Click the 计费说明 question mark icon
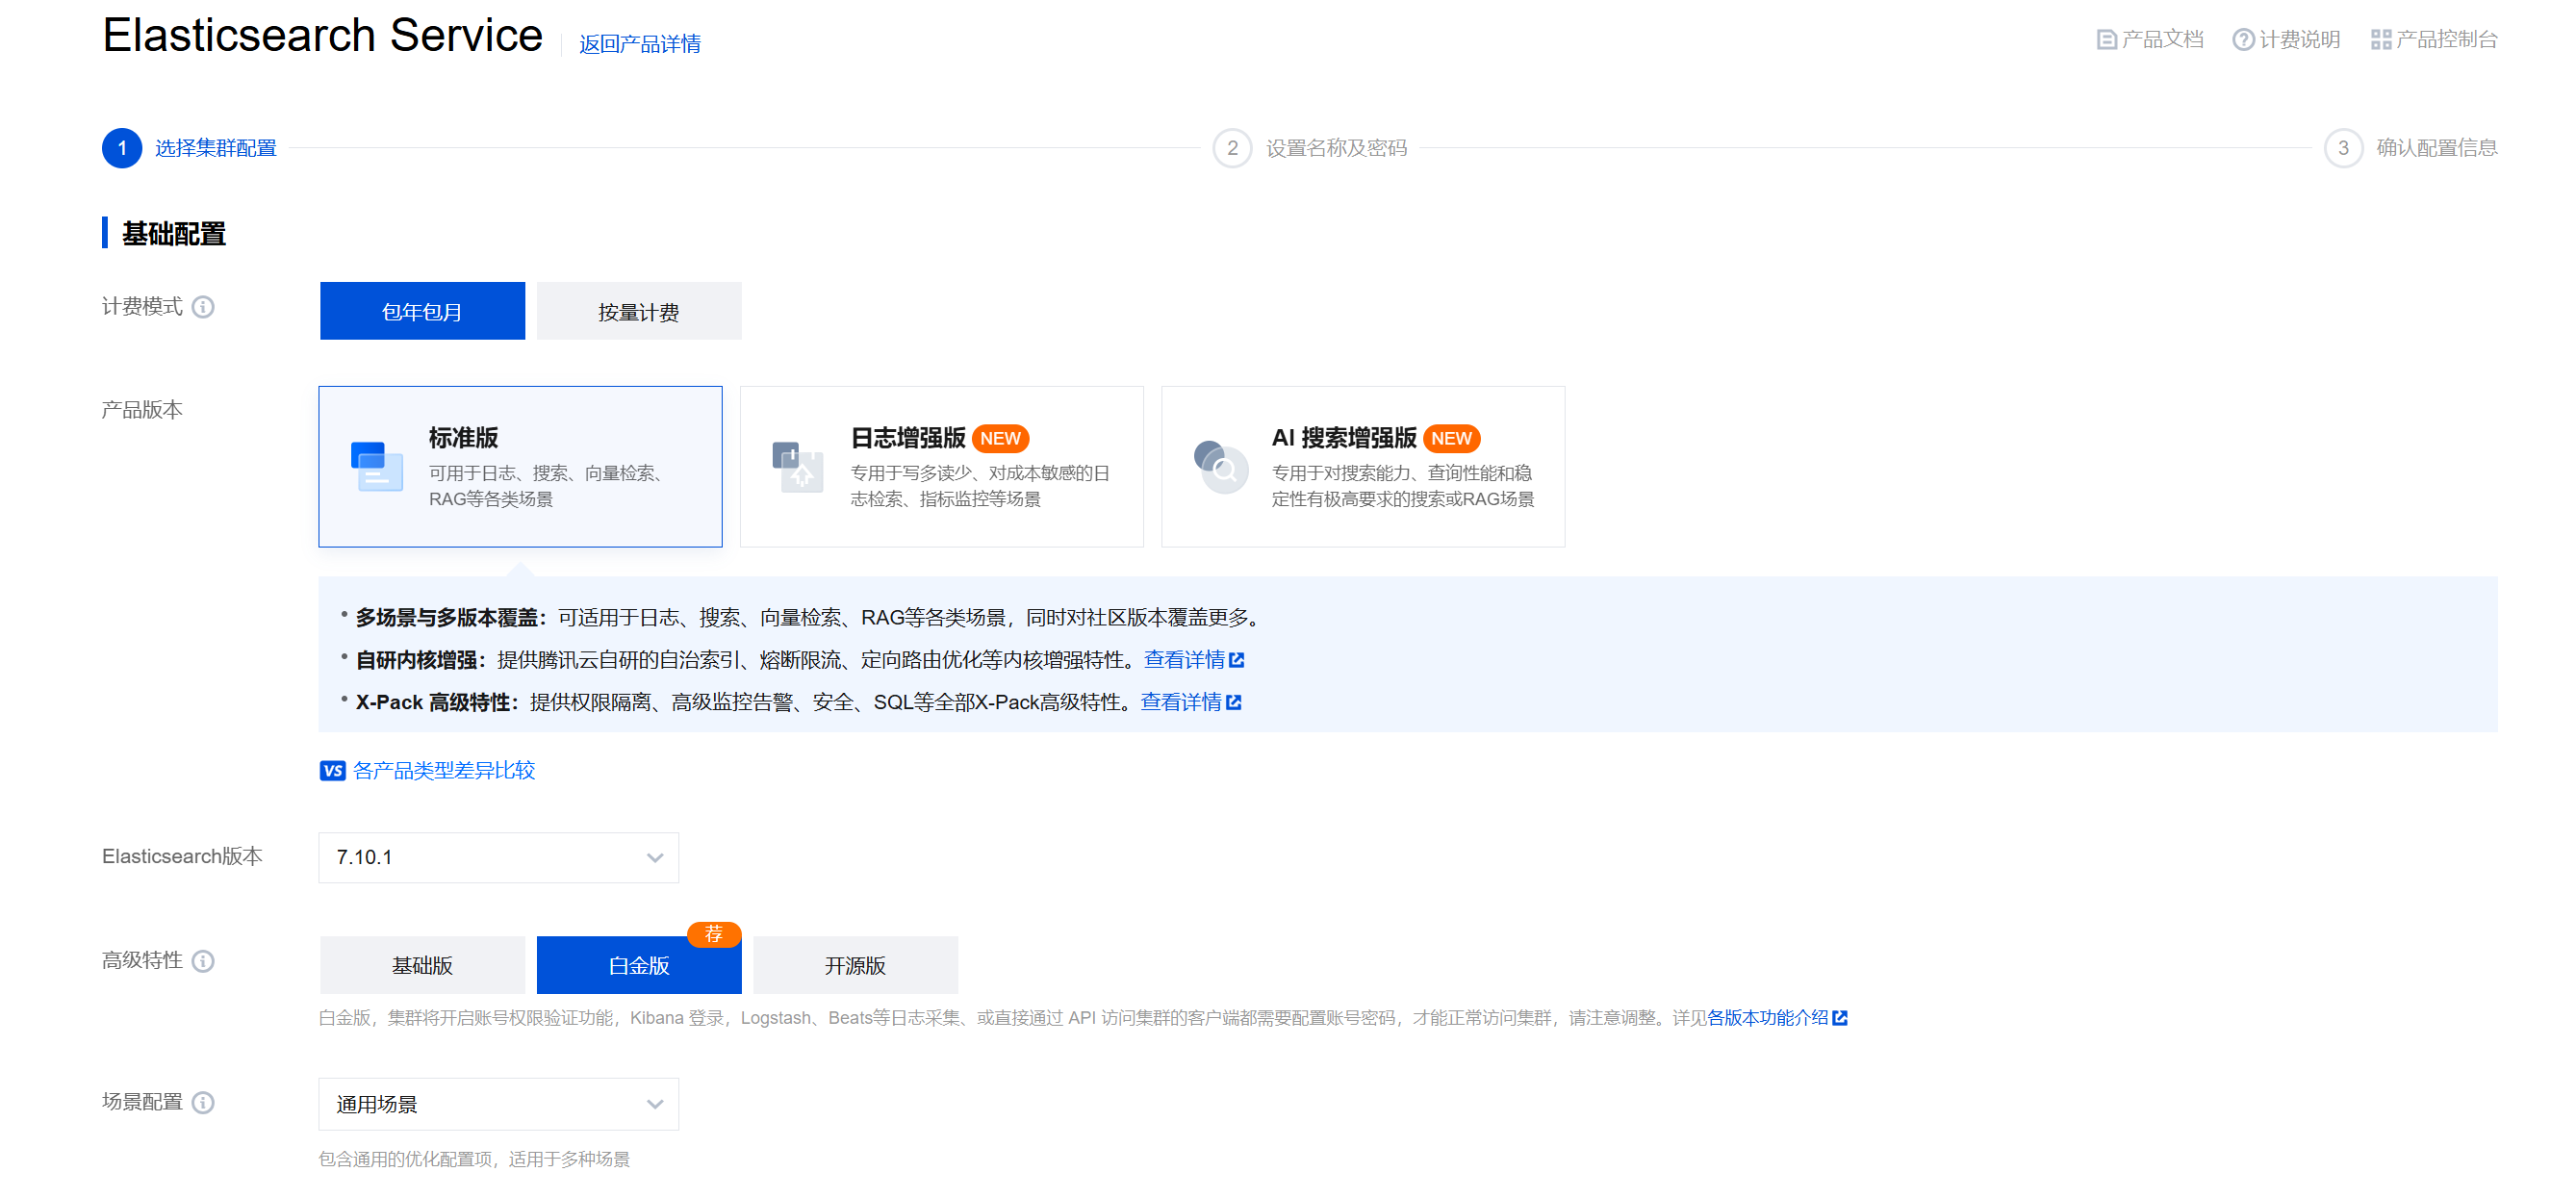This screenshot has width=2576, height=1198. [x=2243, y=40]
